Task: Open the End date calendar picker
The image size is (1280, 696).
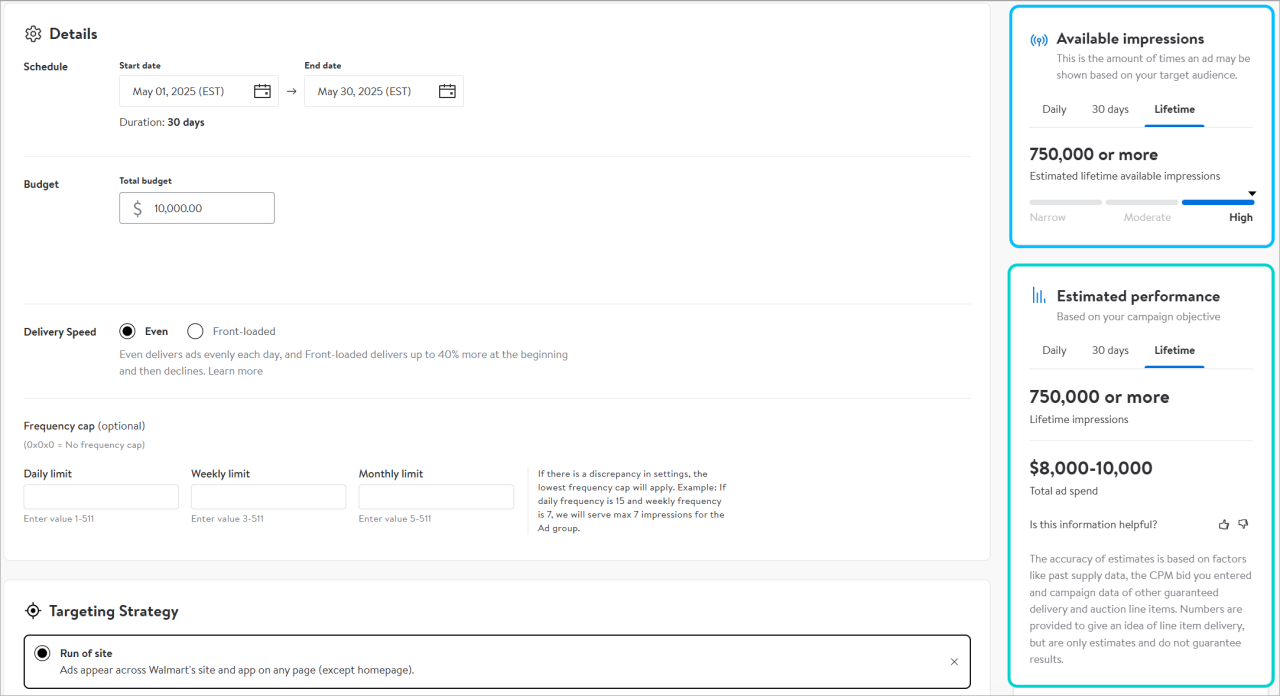Action: [446, 90]
